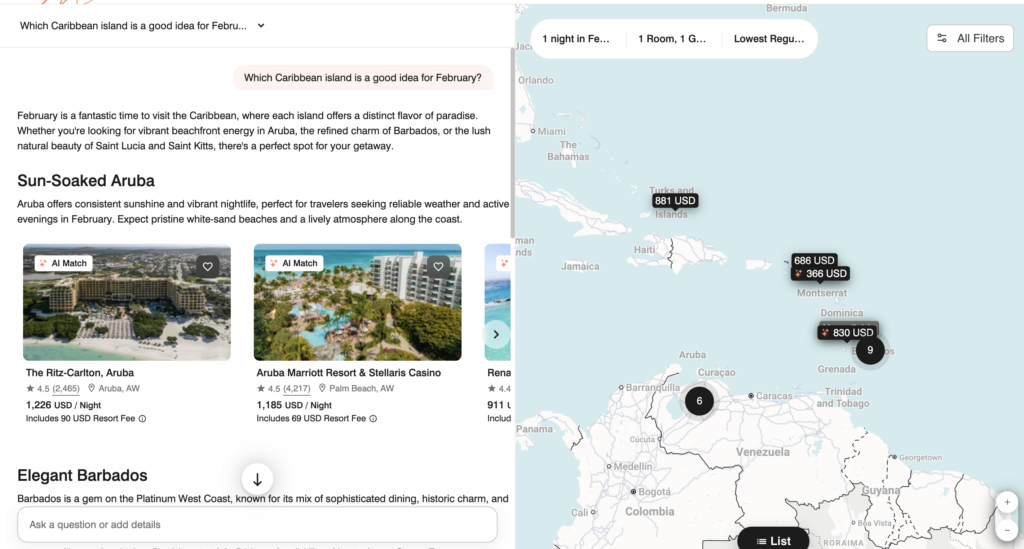
Task: View the 2,465 reviews for Ritz-Carlton
Action: (x=66, y=388)
